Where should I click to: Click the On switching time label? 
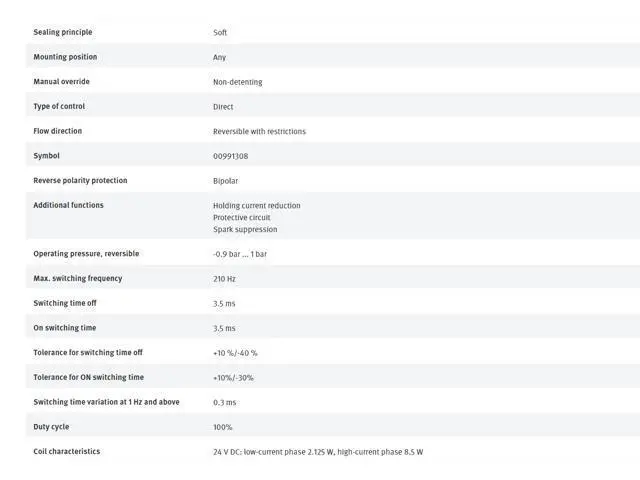coord(64,328)
